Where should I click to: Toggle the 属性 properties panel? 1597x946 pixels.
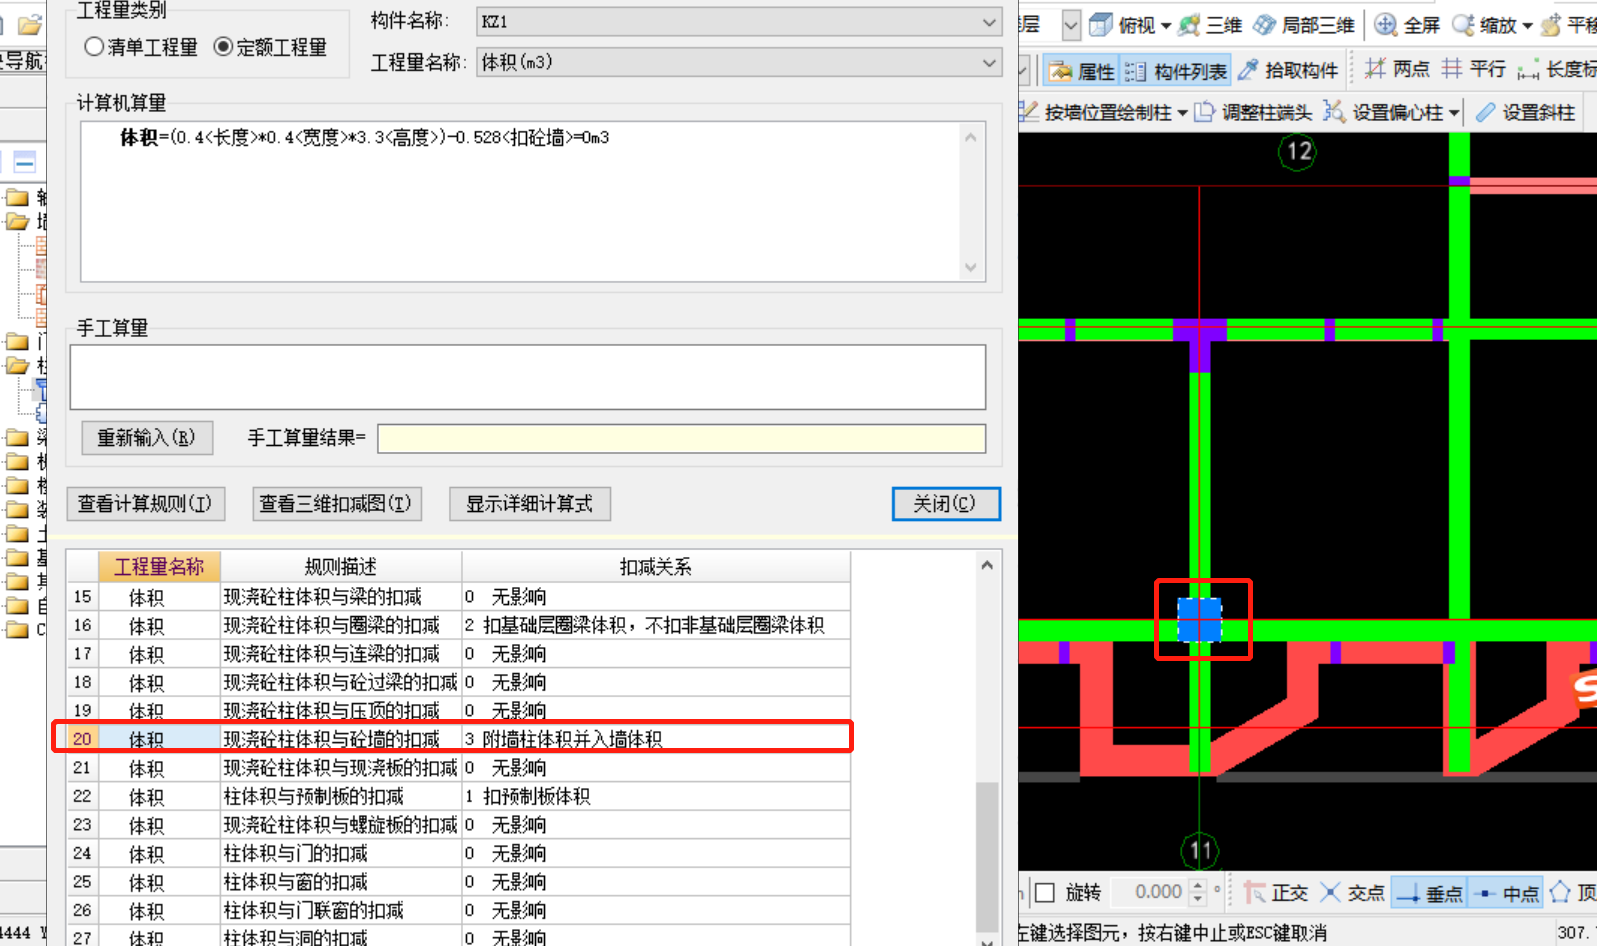[1081, 71]
